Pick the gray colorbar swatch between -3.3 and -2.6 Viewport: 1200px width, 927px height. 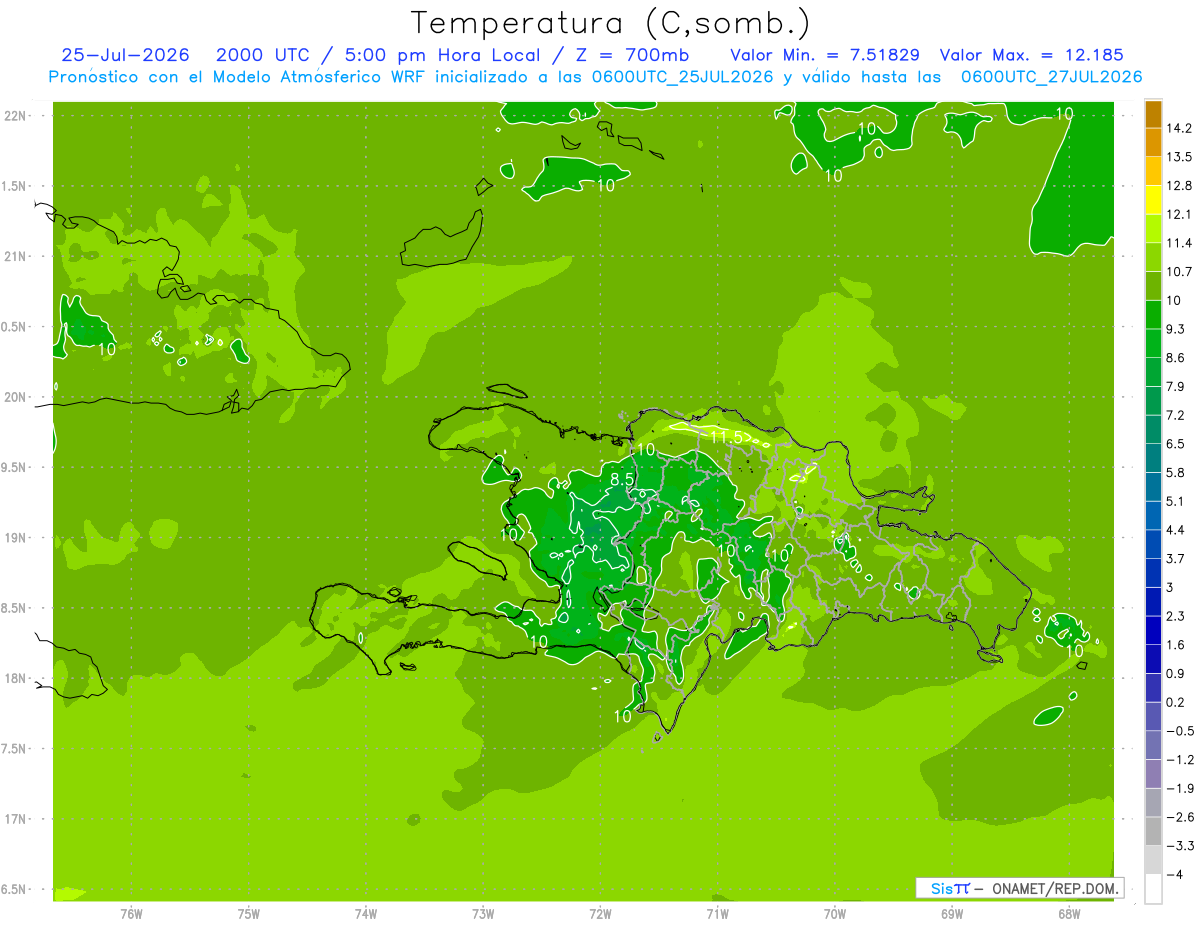coord(1153,831)
